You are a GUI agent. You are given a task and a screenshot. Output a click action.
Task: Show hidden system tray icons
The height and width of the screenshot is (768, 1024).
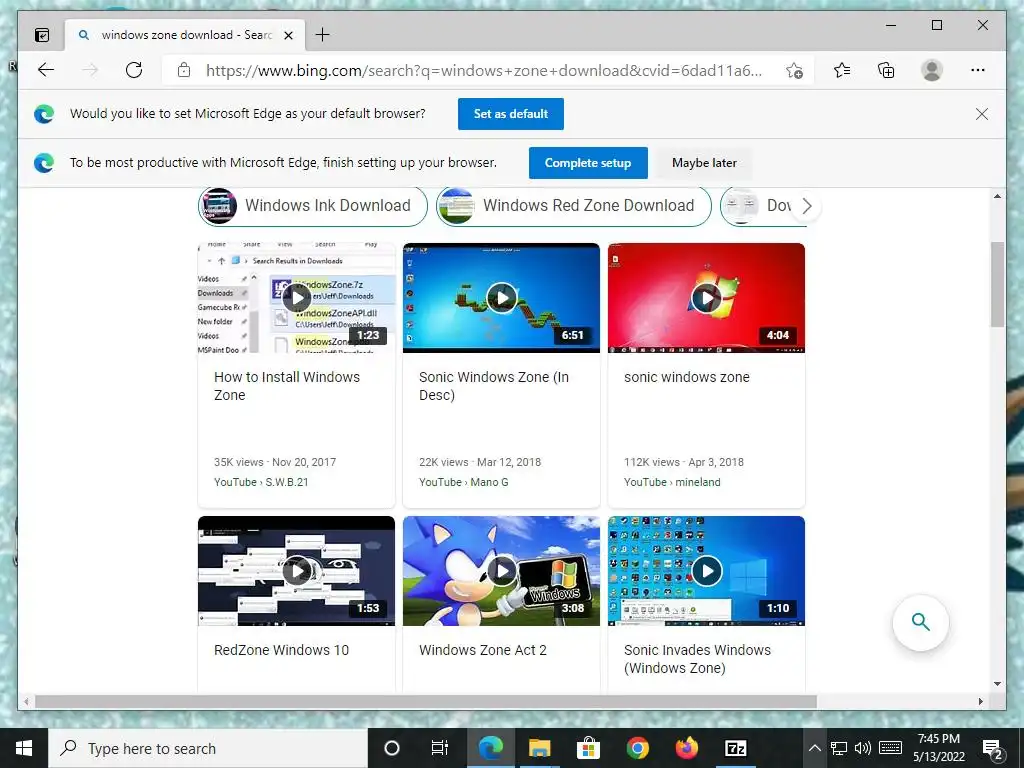814,748
